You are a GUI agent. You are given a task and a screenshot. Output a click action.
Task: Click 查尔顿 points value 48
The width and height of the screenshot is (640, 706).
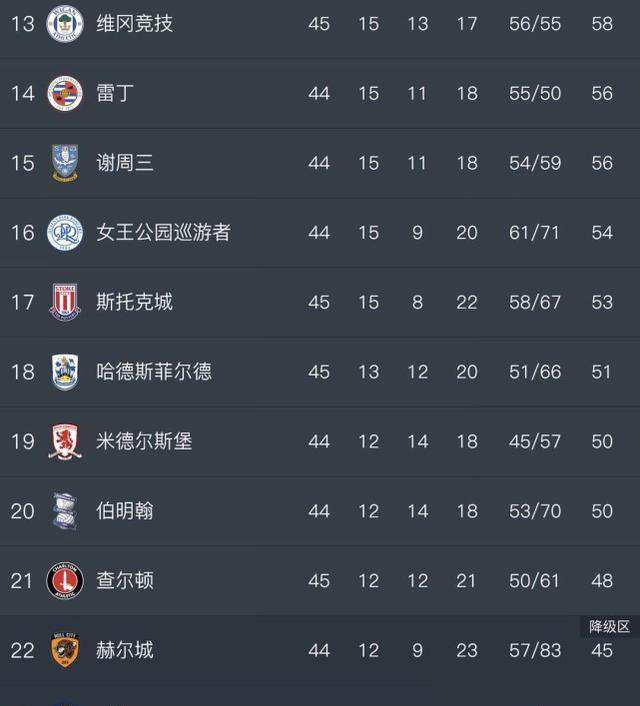point(602,581)
